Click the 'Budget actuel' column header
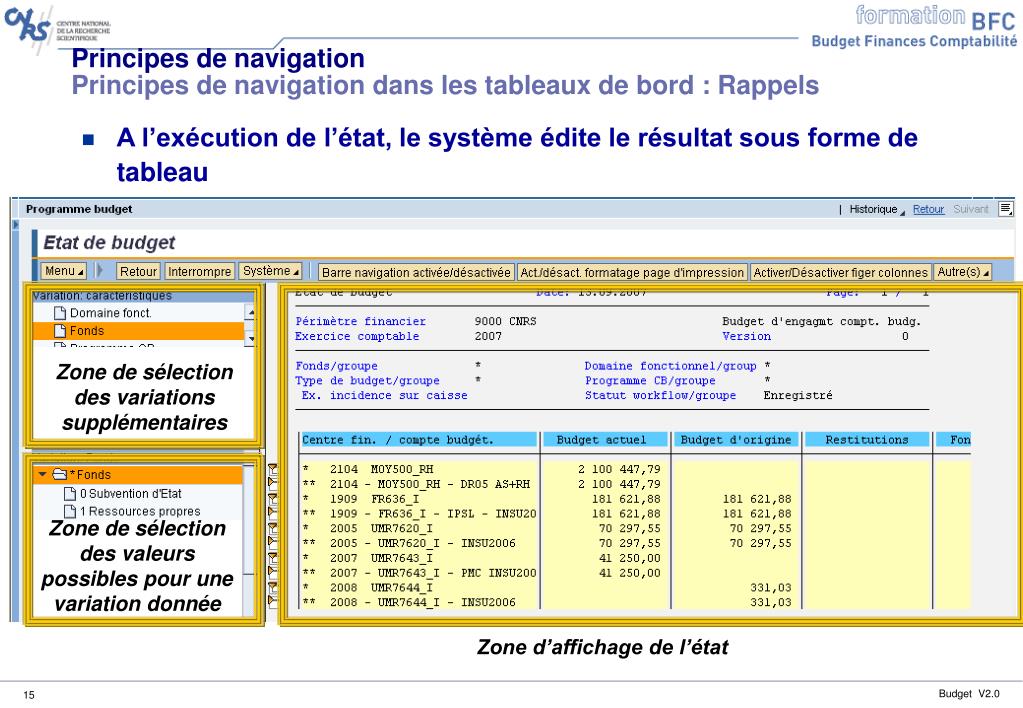 tap(605, 440)
